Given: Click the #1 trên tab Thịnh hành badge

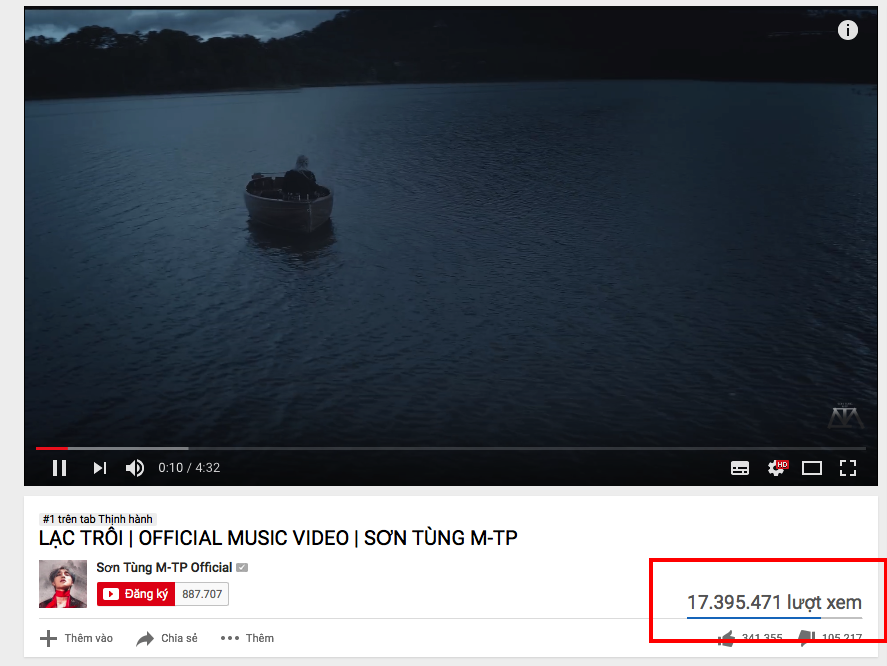Looking at the screenshot, I should click(98, 519).
